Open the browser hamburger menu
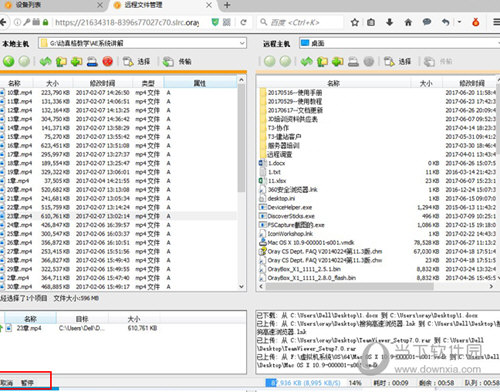This screenshot has height=392, width=500. pyautogui.click(x=497, y=22)
